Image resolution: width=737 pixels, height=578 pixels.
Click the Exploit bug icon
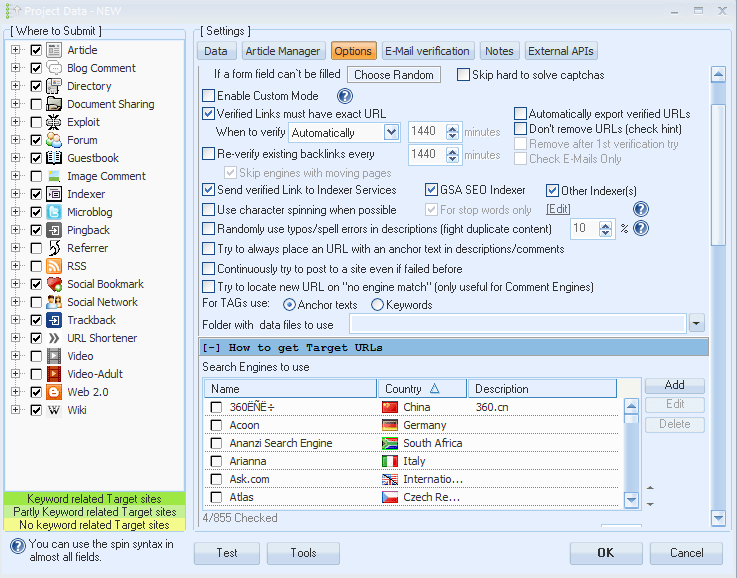click(x=54, y=122)
